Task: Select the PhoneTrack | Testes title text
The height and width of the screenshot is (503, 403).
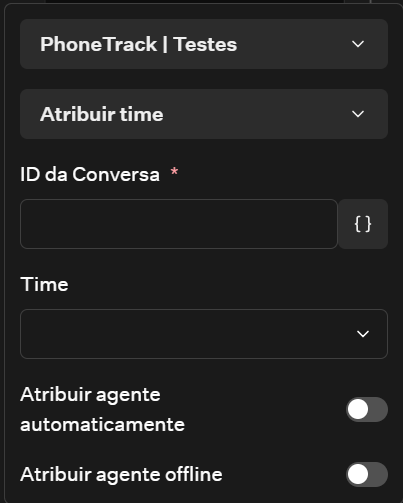Action: coord(138,44)
